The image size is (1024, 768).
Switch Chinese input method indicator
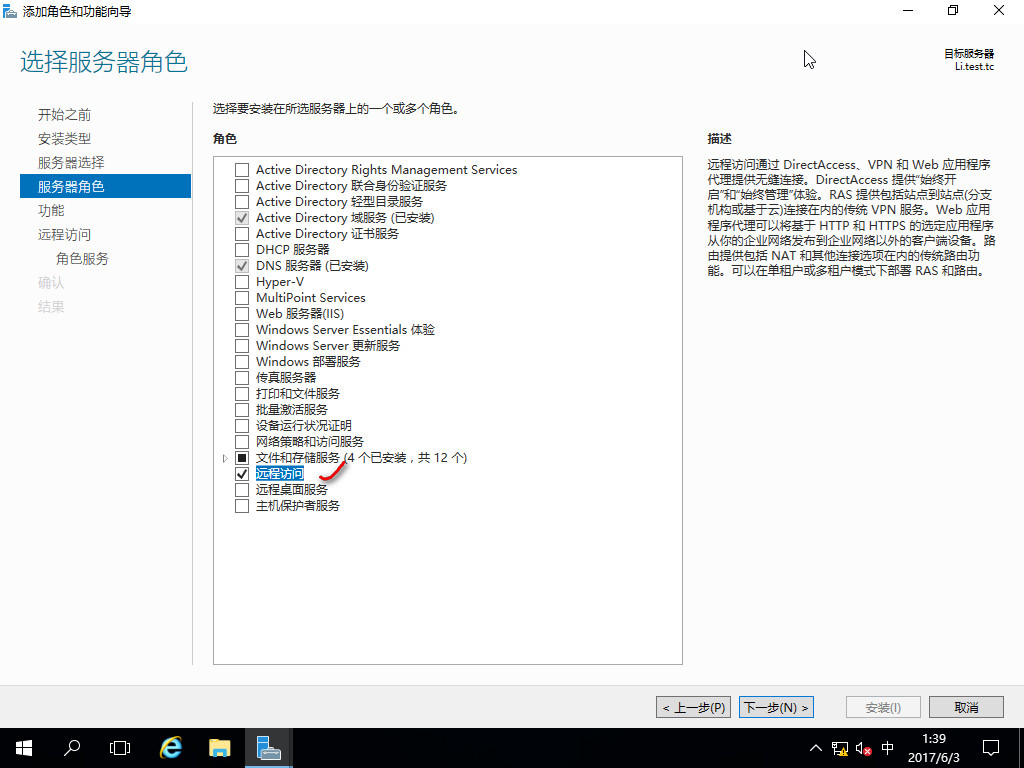coord(888,748)
